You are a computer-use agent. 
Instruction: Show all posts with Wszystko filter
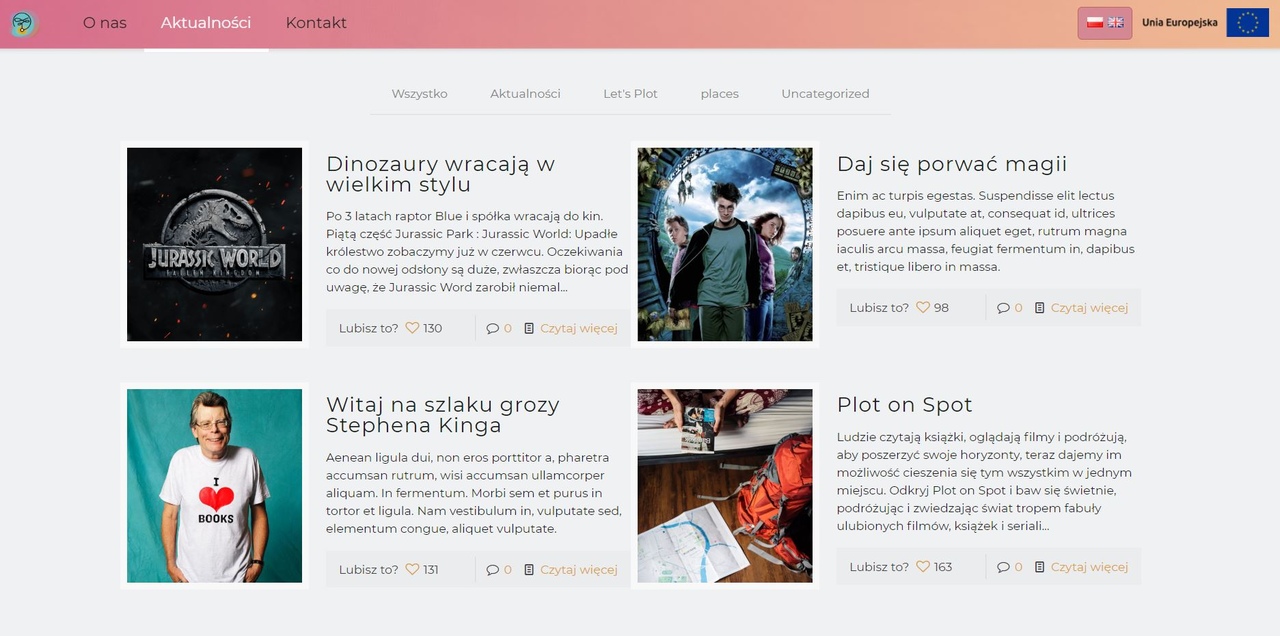pos(419,94)
